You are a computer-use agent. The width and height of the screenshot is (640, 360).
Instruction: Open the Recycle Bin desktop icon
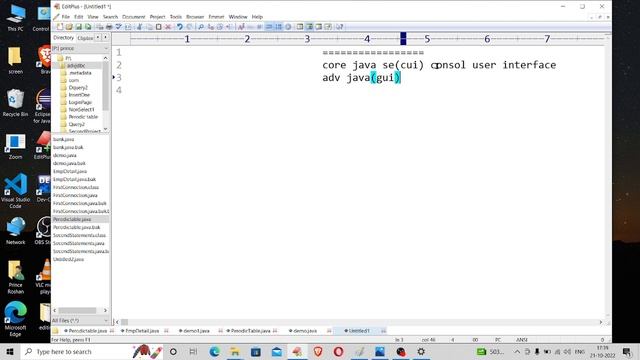pyautogui.click(x=16, y=103)
